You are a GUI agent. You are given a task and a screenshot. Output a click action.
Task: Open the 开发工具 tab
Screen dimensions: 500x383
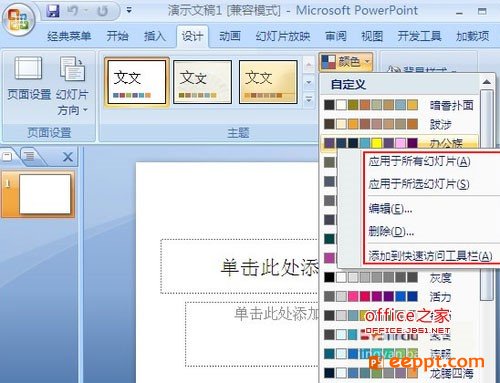[419, 36]
